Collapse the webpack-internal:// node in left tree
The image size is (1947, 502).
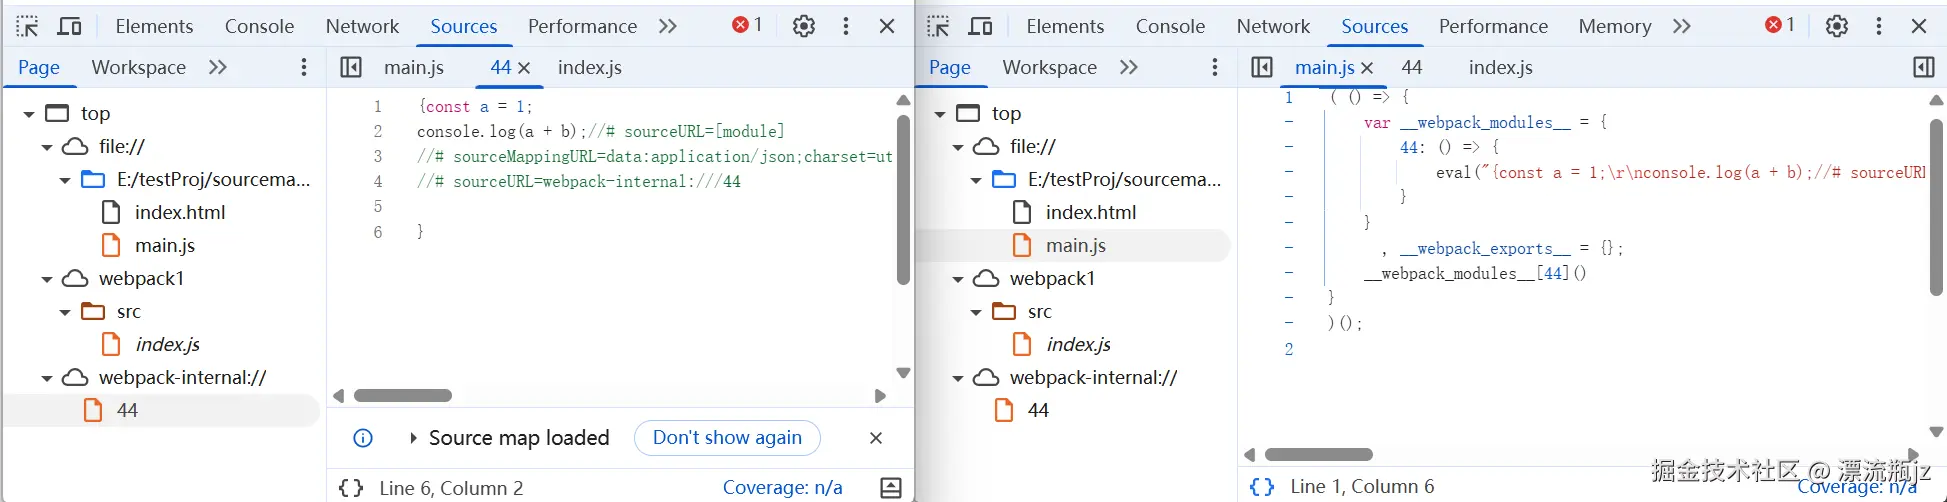point(47,378)
